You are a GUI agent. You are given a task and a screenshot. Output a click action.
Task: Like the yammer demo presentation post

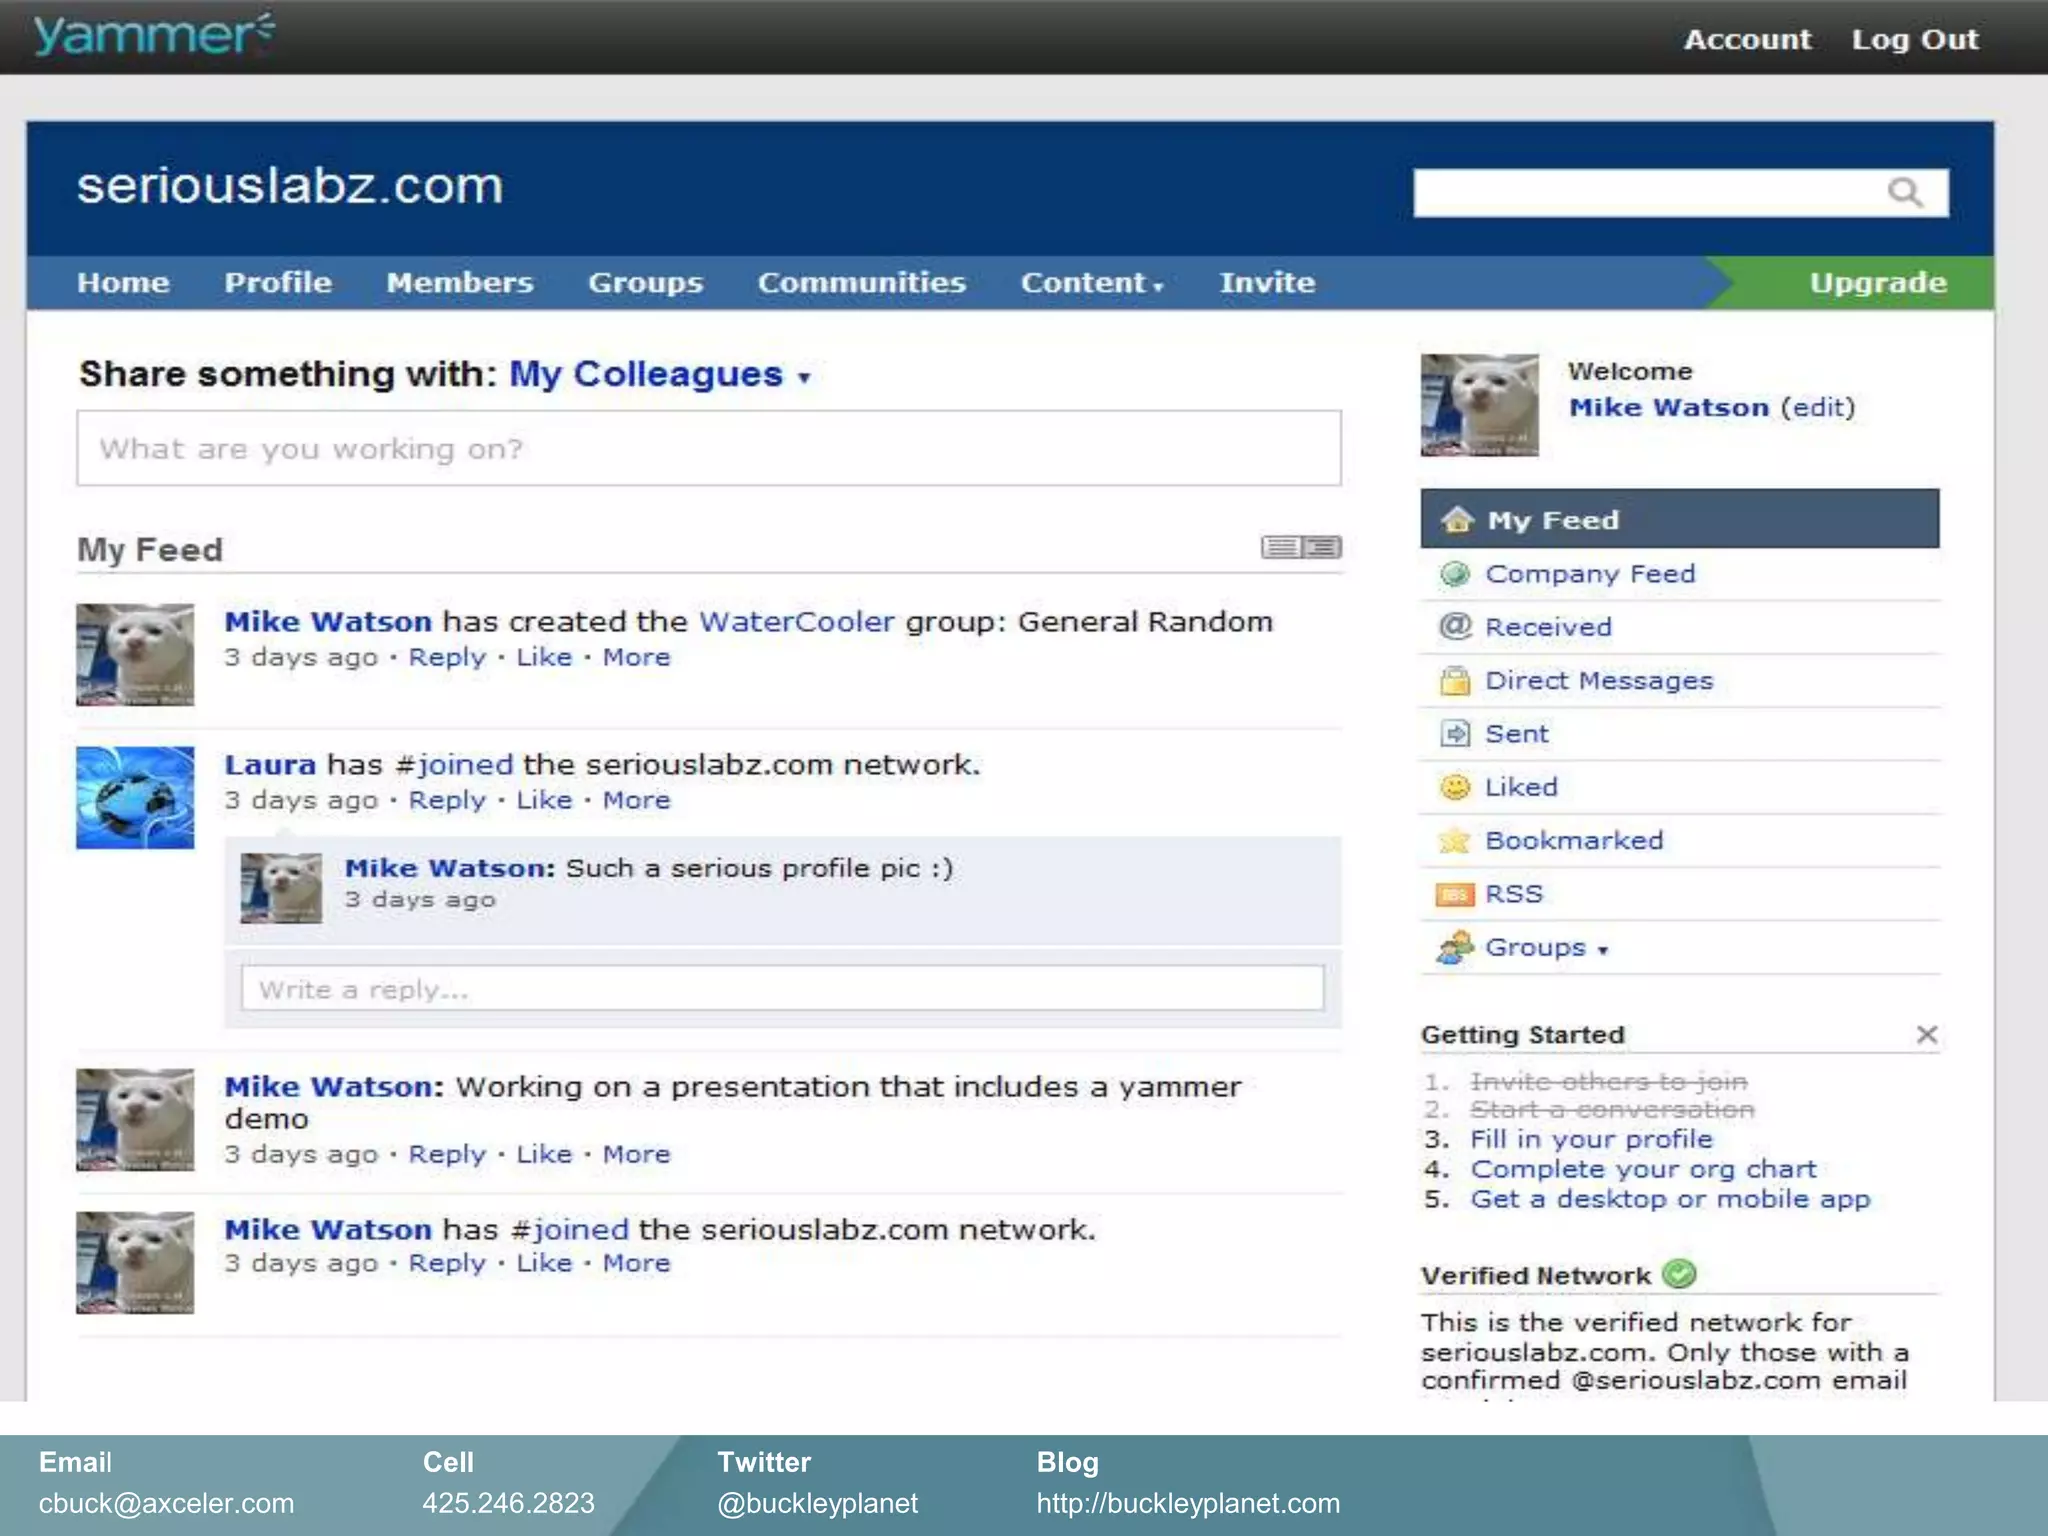click(x=544, y=1154)
